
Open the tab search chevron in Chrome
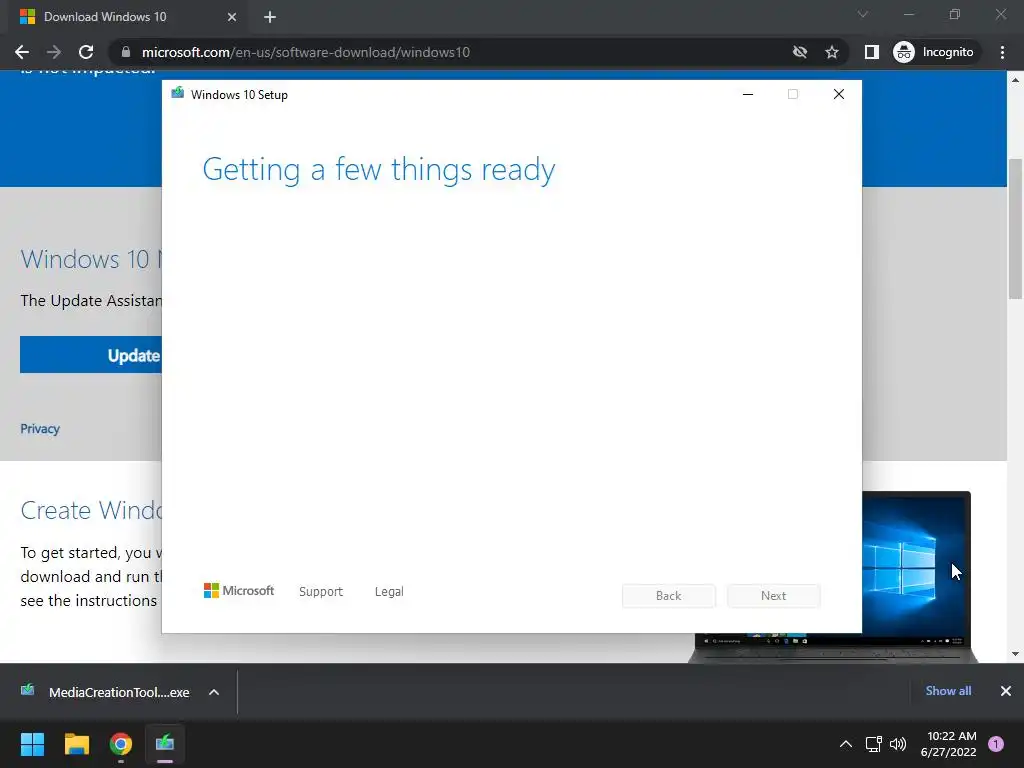click(863, 14)
